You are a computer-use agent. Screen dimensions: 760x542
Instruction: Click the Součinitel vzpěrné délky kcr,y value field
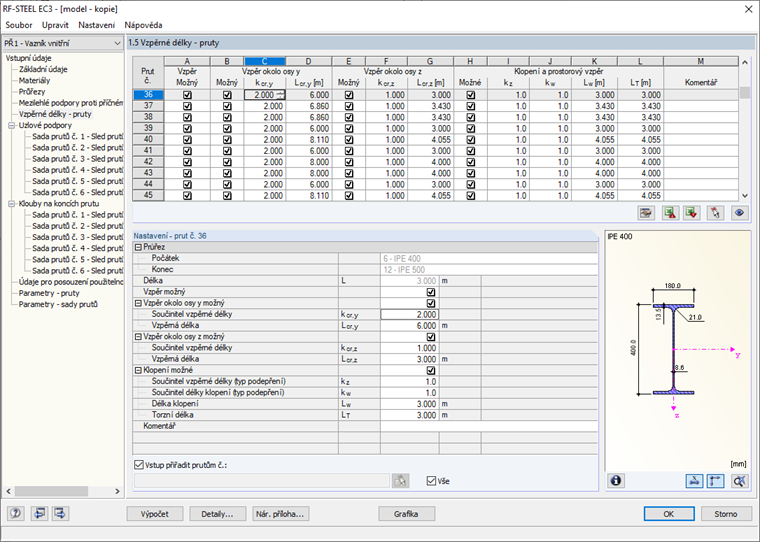409,314
